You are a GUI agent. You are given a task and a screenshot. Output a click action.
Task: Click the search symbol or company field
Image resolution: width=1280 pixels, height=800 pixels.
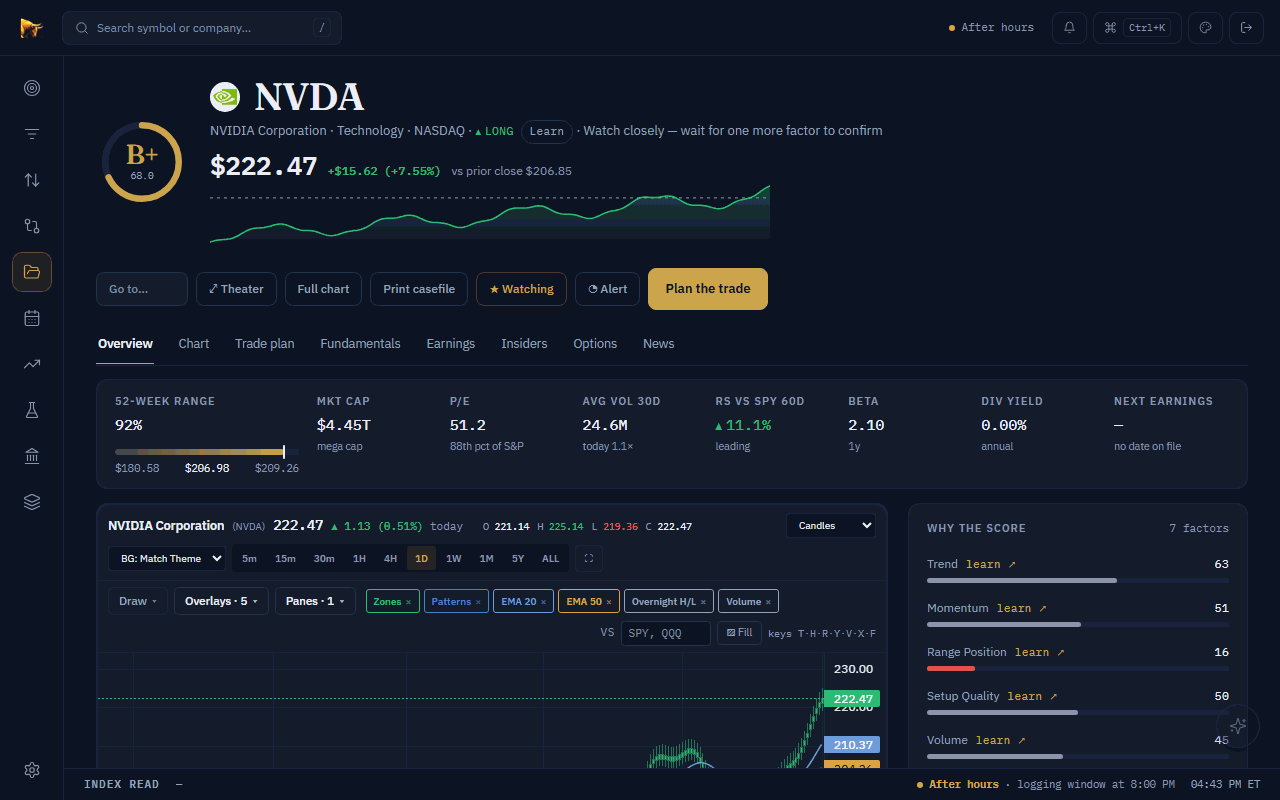202,28
